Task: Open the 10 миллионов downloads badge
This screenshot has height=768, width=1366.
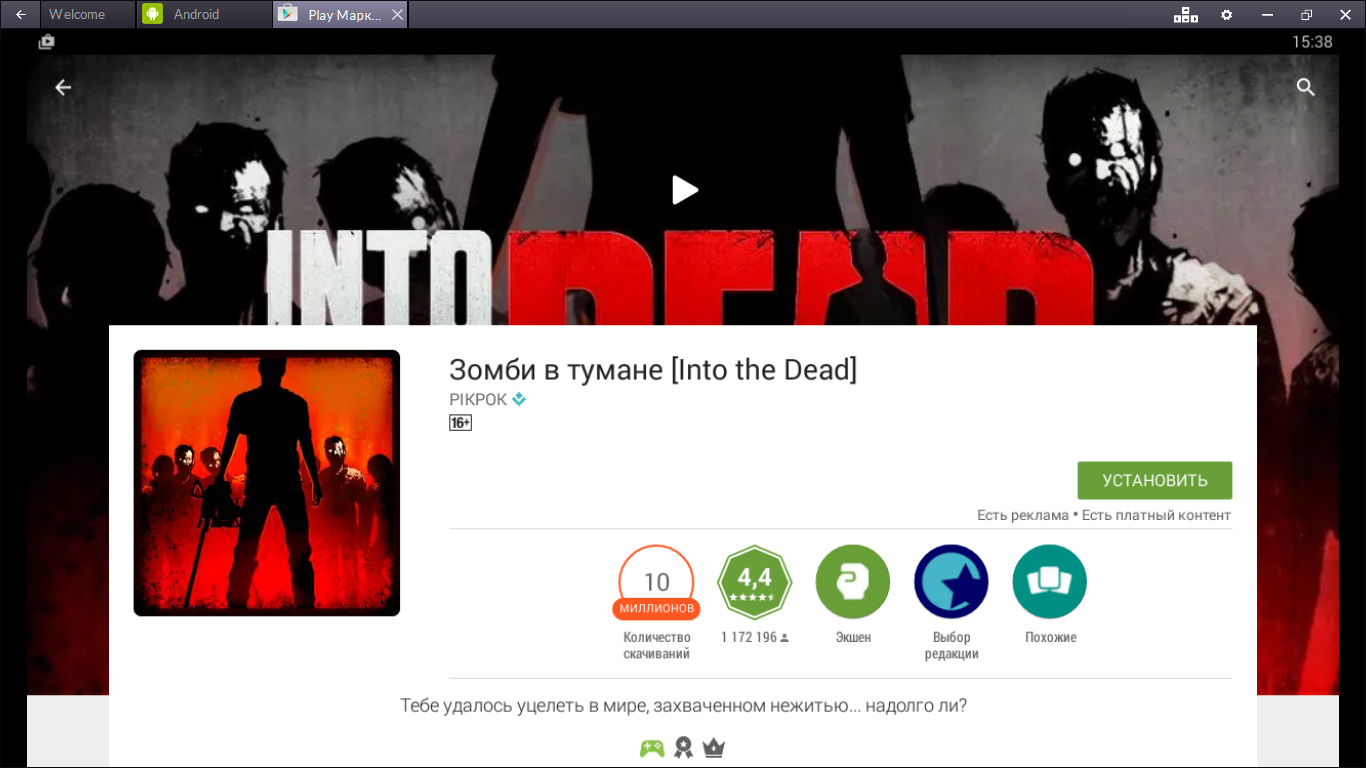Action: pos(656,582)
